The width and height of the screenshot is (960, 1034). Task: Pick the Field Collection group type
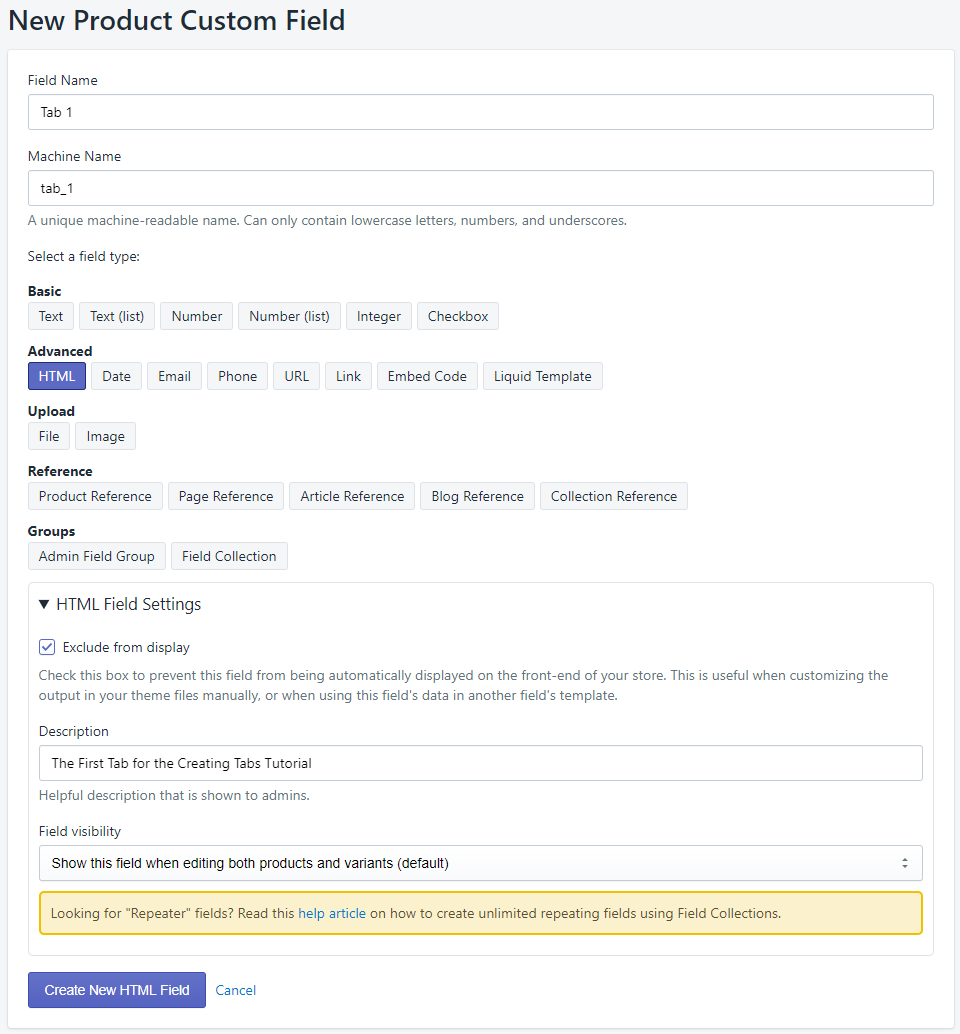[229, 556]
